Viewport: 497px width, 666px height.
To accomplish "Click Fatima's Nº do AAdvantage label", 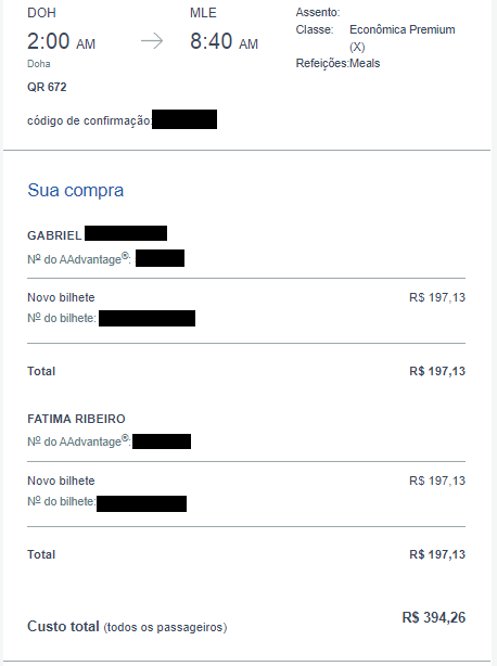I will pyautogui.click(x=79, y=441).
